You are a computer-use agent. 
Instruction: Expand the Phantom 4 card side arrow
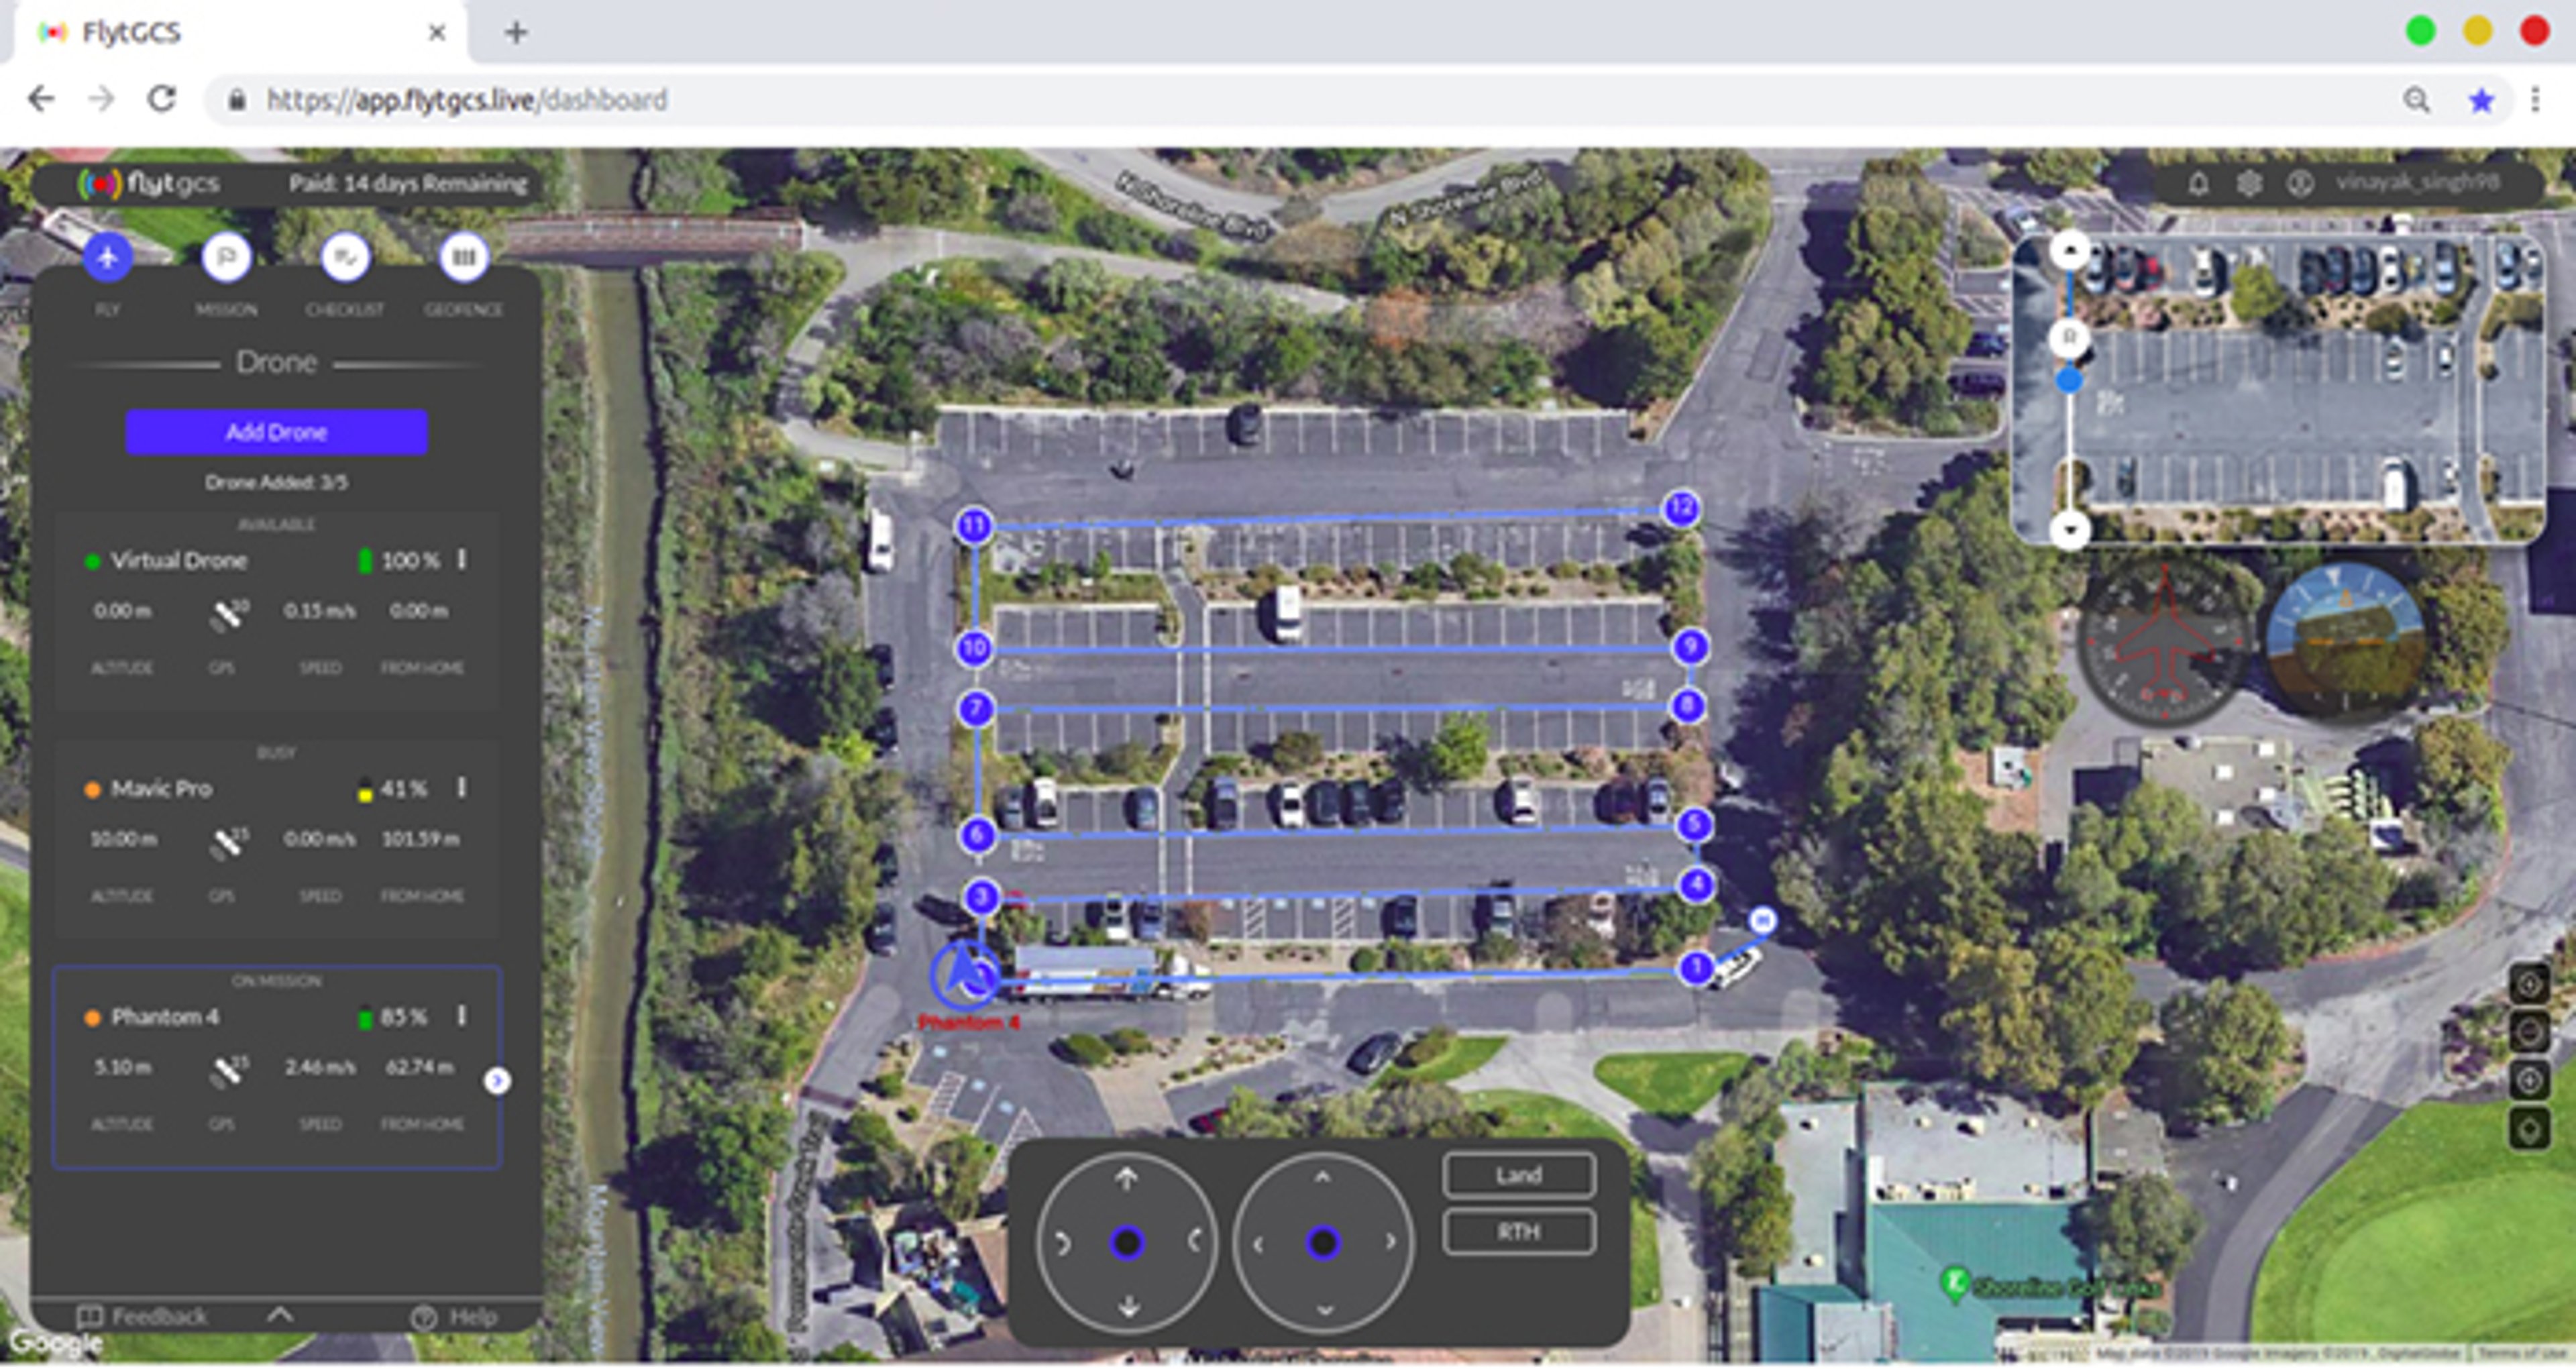(497, 1081)
